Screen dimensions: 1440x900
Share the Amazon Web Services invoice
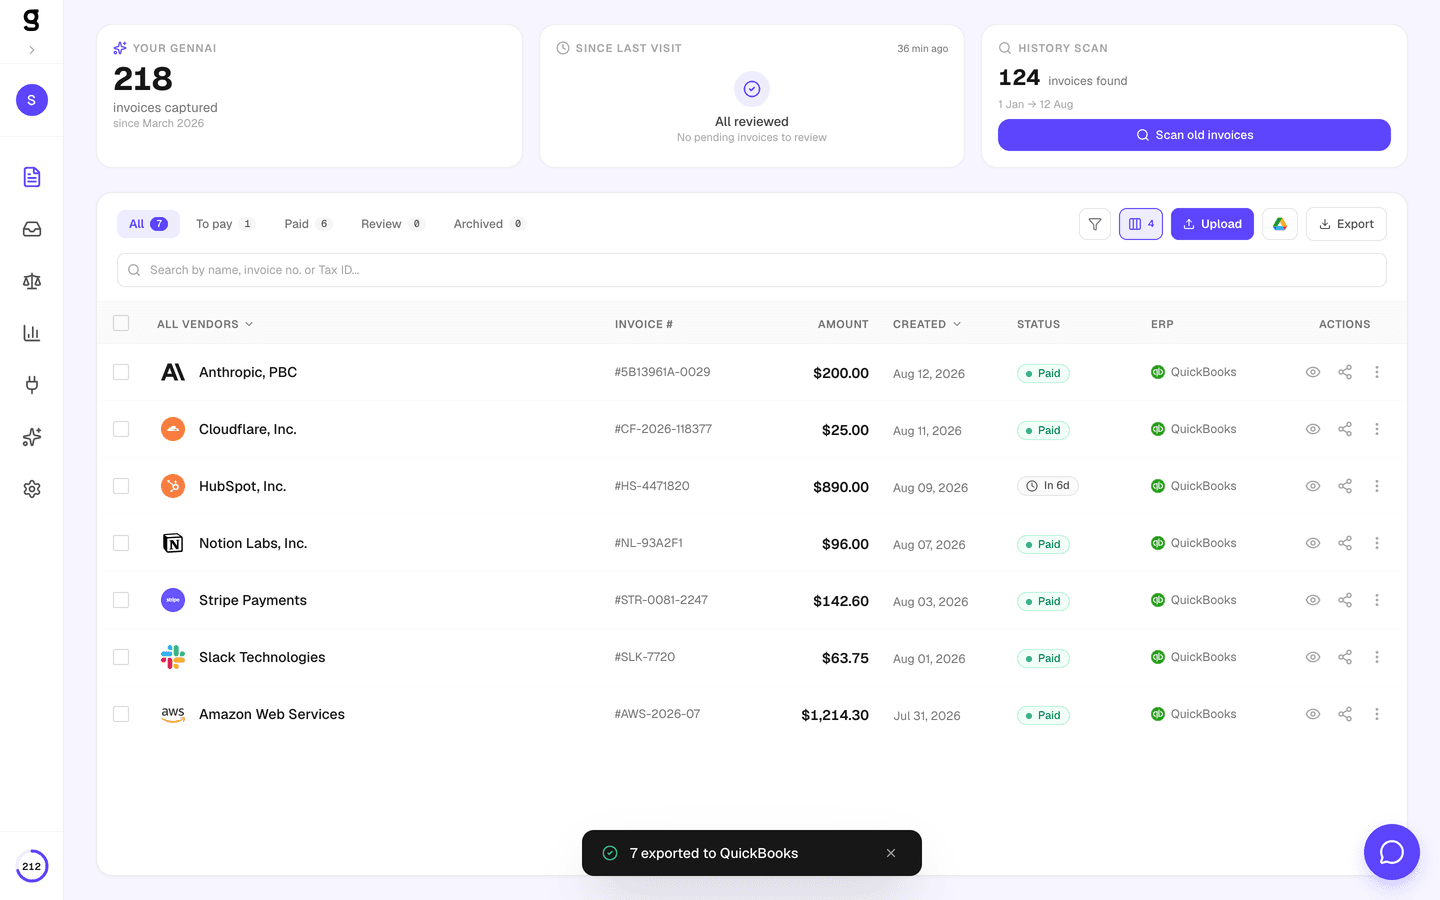pos(1345,714)
